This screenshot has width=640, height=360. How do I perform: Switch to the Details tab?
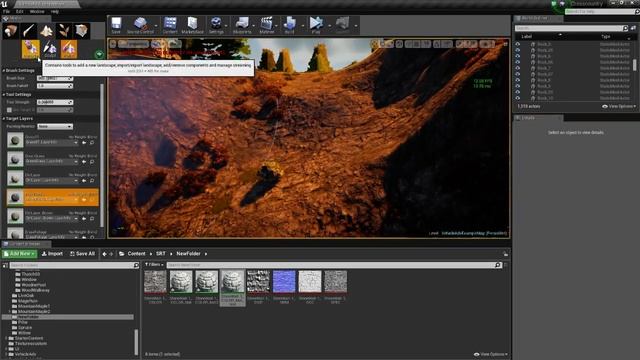tap(538, 118)
